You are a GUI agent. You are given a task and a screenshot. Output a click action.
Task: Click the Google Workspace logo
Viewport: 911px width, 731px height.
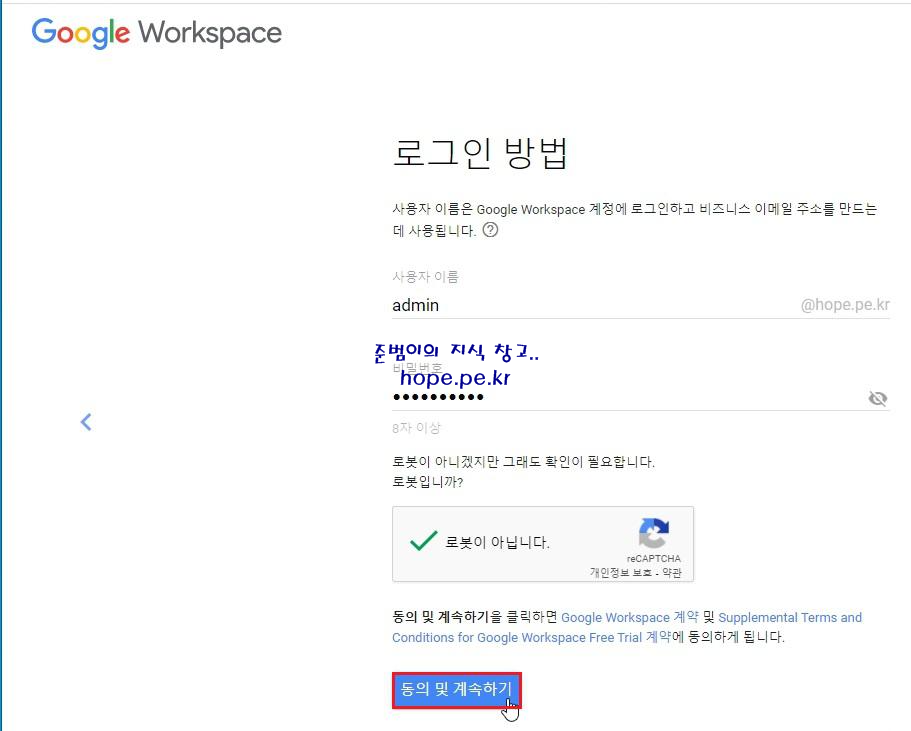coord(156,33)
